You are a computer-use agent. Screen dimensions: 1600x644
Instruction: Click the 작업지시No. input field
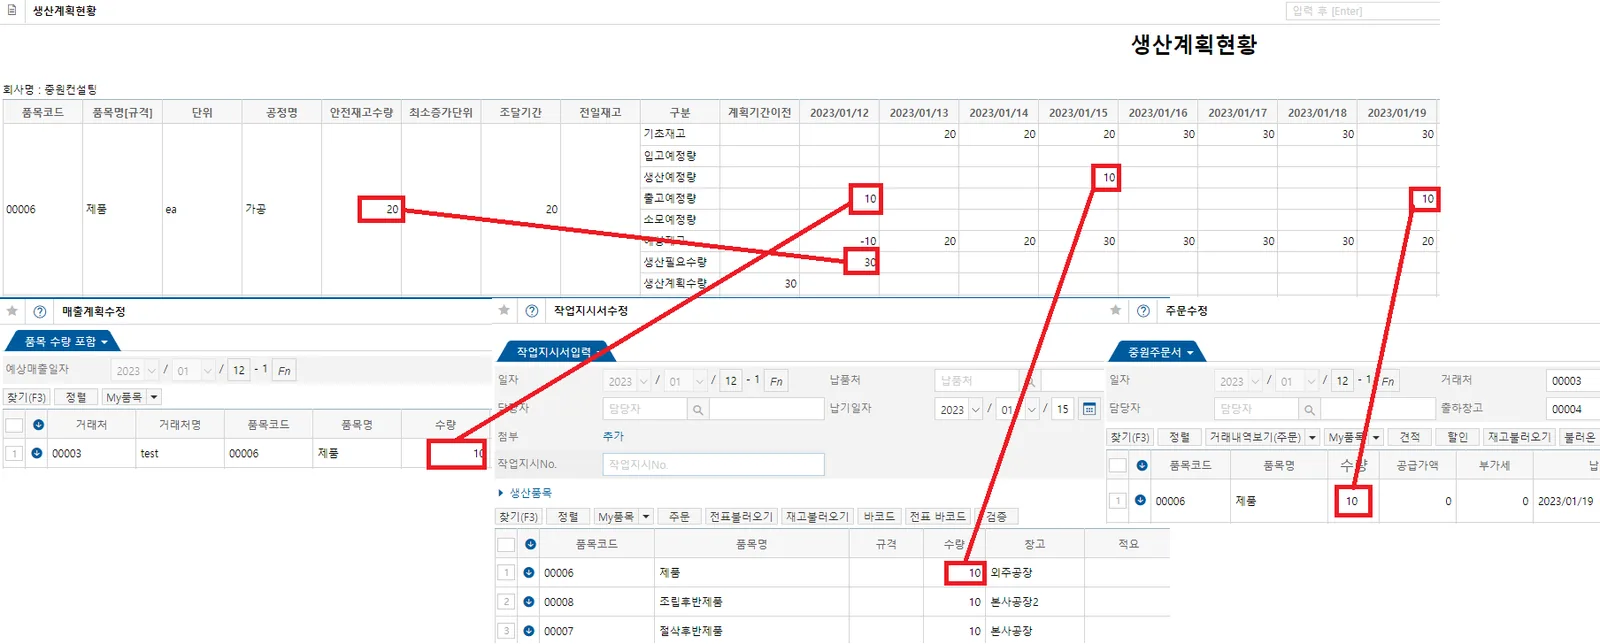(x=713, y=464)
